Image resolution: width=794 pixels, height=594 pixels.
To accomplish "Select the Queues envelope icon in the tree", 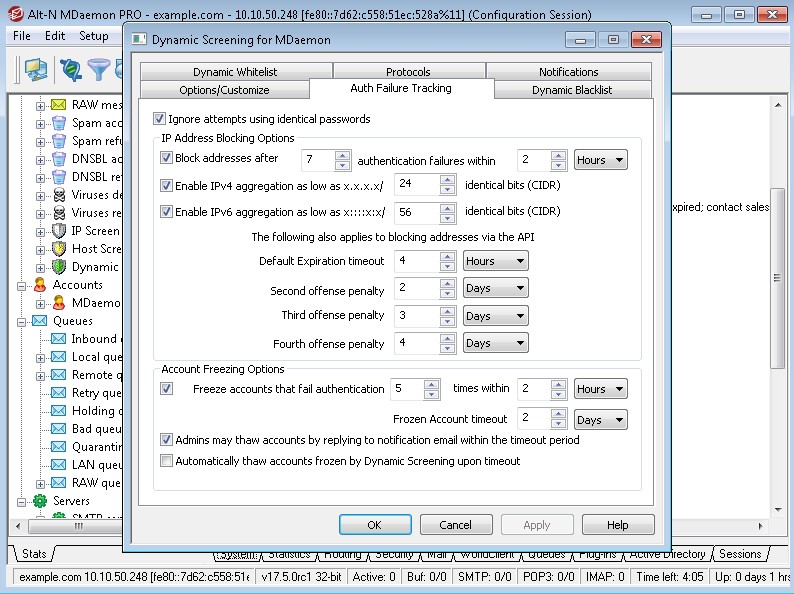I will coord(41,321).
